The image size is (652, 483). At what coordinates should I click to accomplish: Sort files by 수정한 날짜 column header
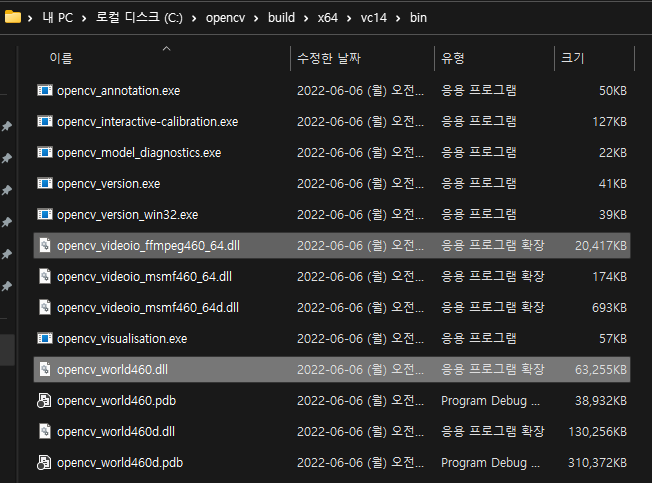click(x=329, y=58)
